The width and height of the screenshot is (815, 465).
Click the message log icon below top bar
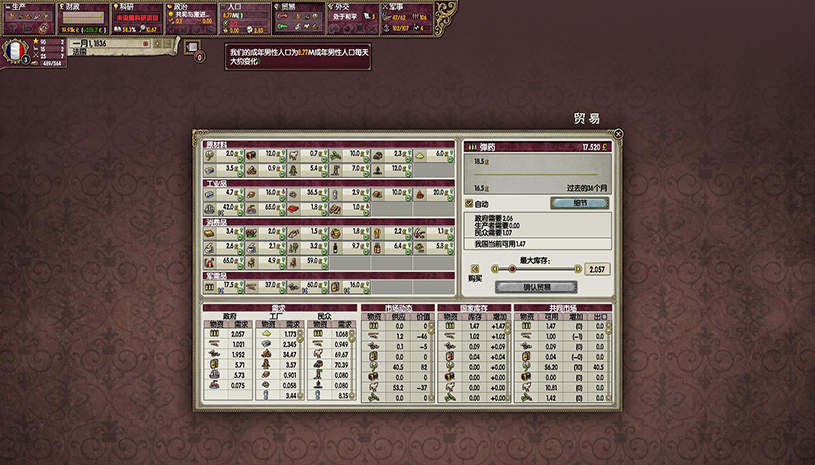(192, 47)
